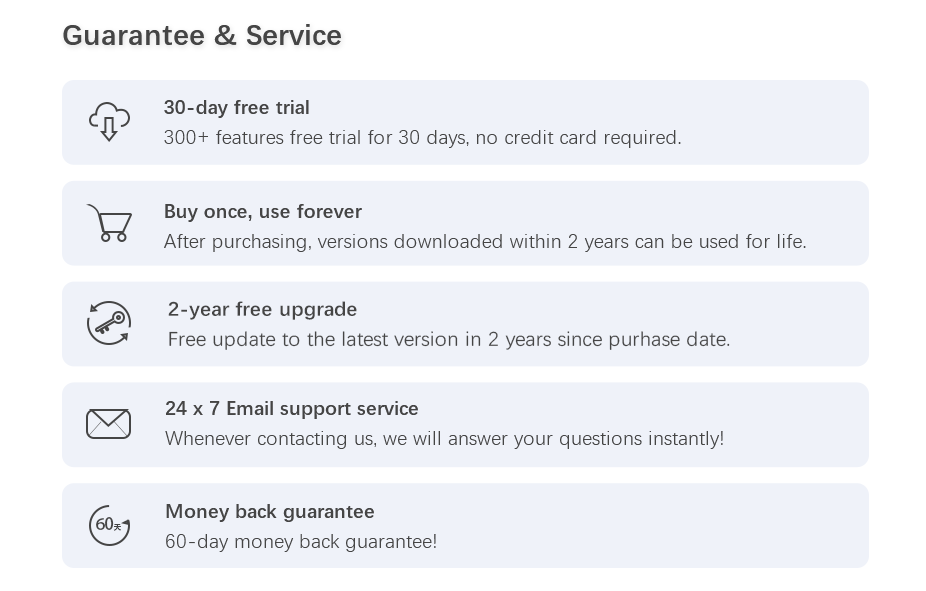The width and height of the screenshot is (926, 591).
Task: Select the "Buy once, use forever" heading
Action: pyautogui.click(x=262, y=211)
